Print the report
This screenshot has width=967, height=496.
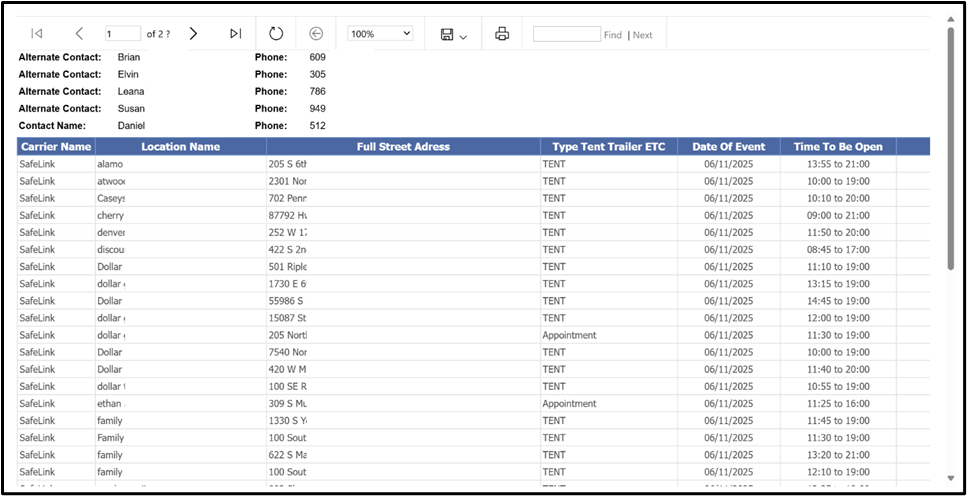[503, 34]
